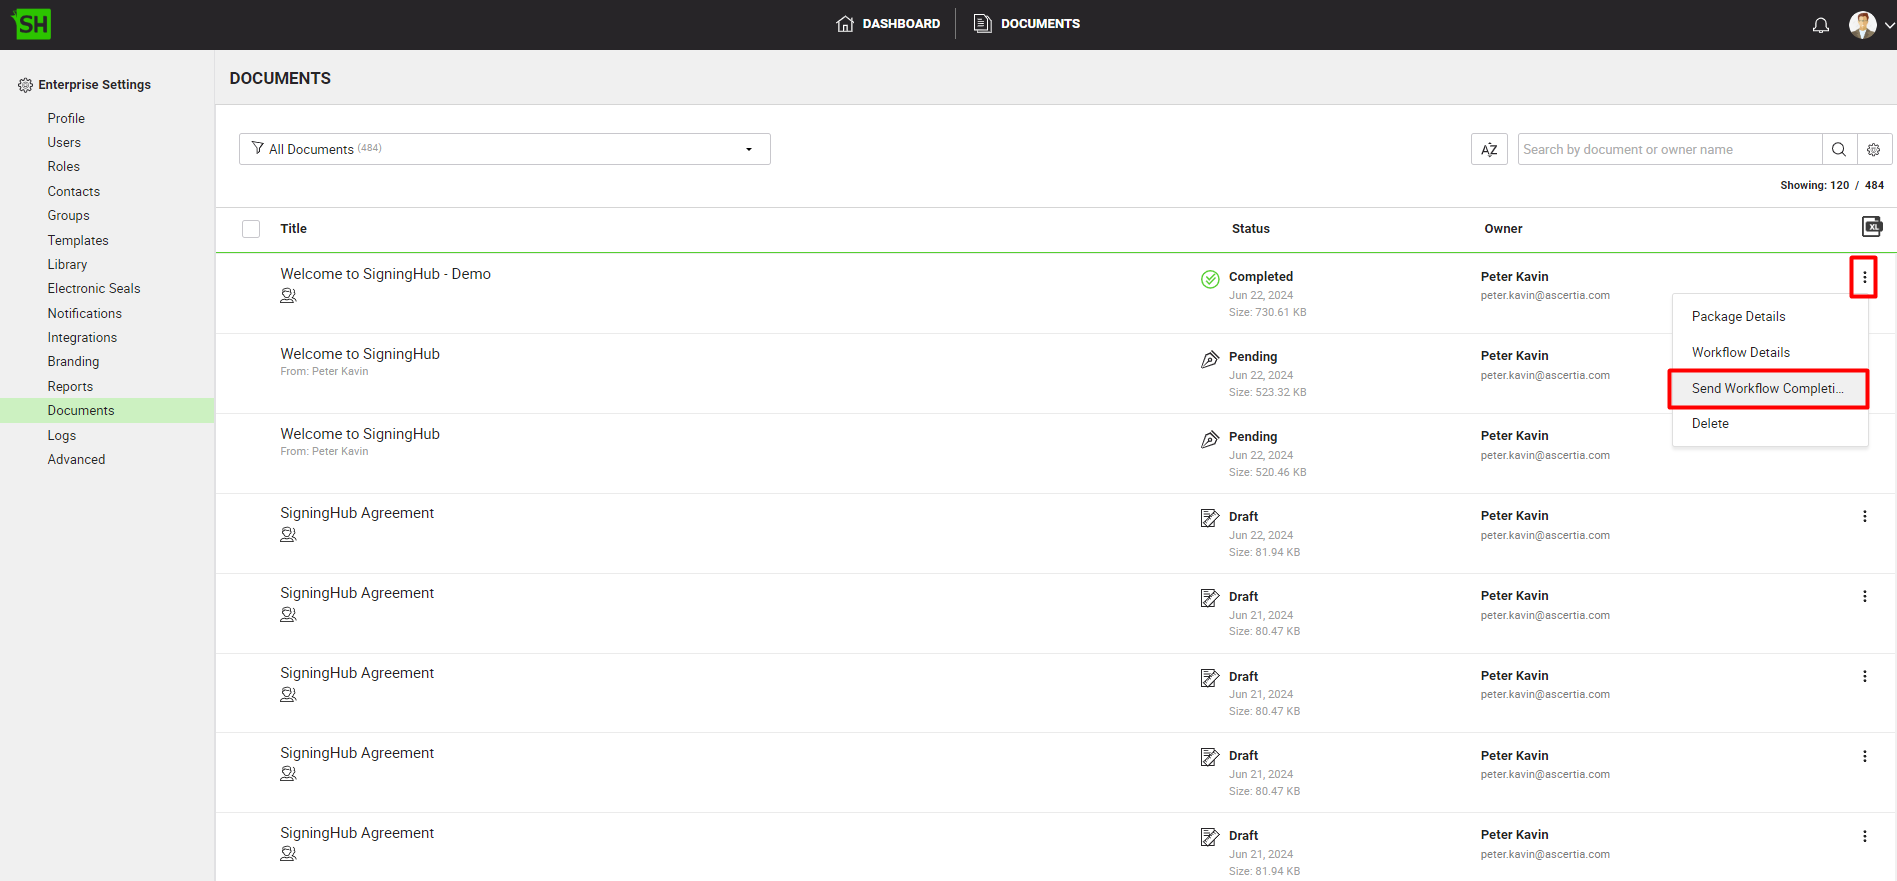Click the search magnifier icon
1897x881 pixels.
click(x=1838, y=149)
